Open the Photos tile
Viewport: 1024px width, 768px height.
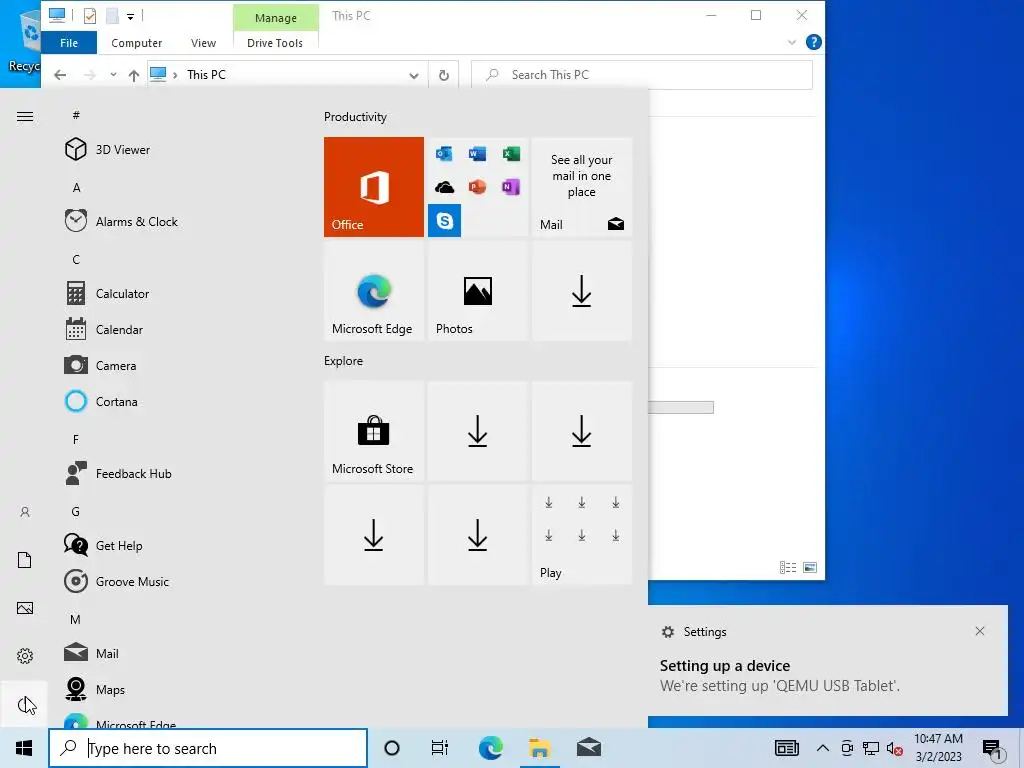click(x=477, y=291)
